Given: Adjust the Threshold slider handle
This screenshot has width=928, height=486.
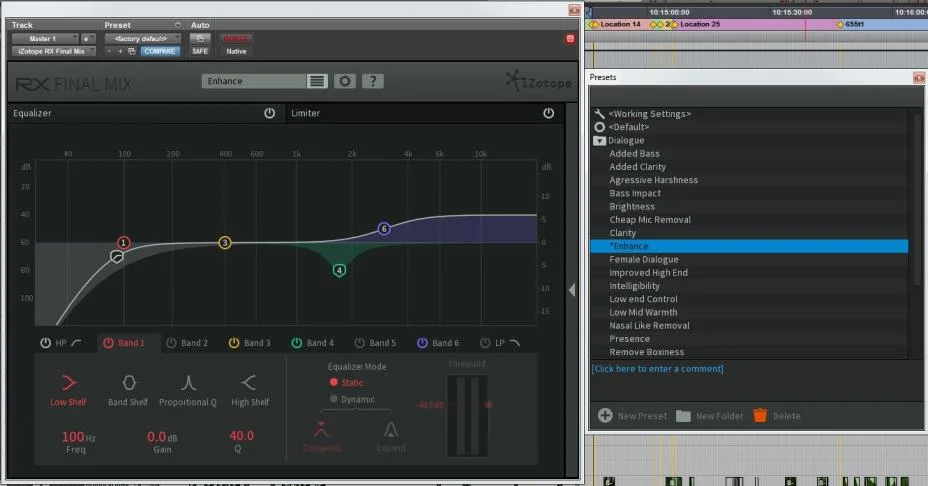Looking at the screenshot, I should (x=489, y=404).
